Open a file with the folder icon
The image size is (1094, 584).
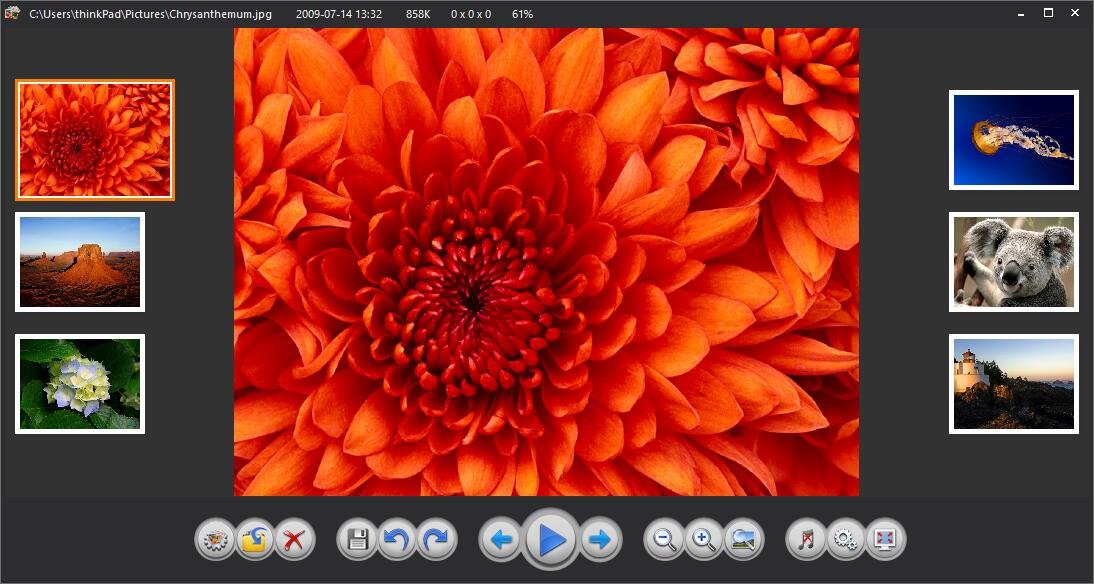coord(254,541)
